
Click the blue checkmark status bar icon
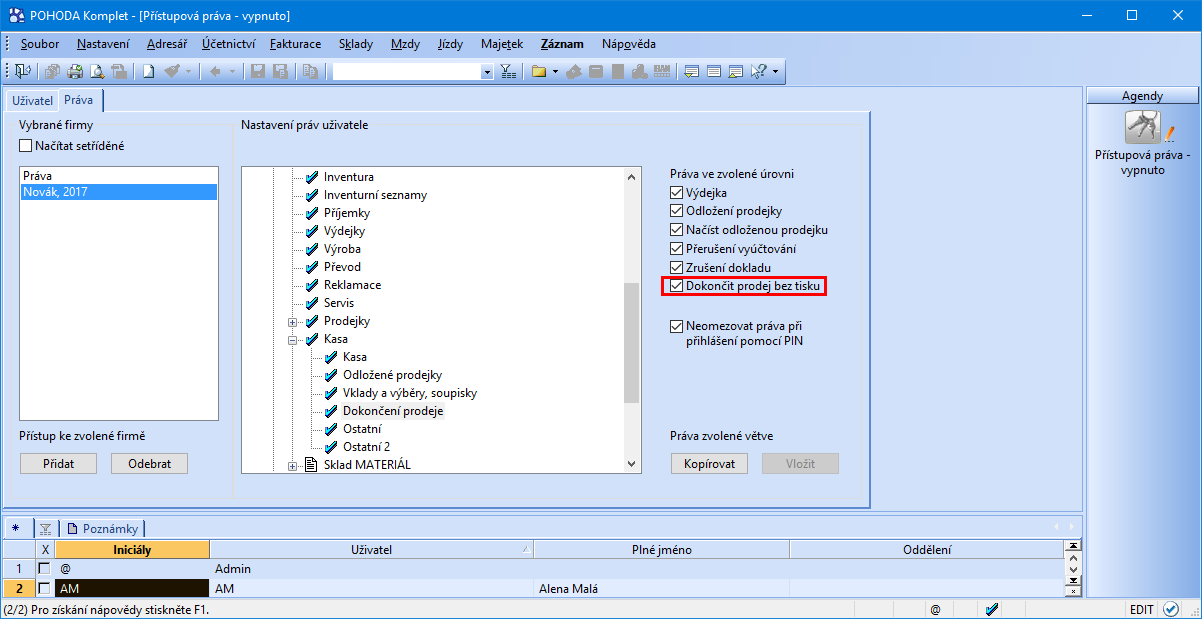(x=992, y=609)
